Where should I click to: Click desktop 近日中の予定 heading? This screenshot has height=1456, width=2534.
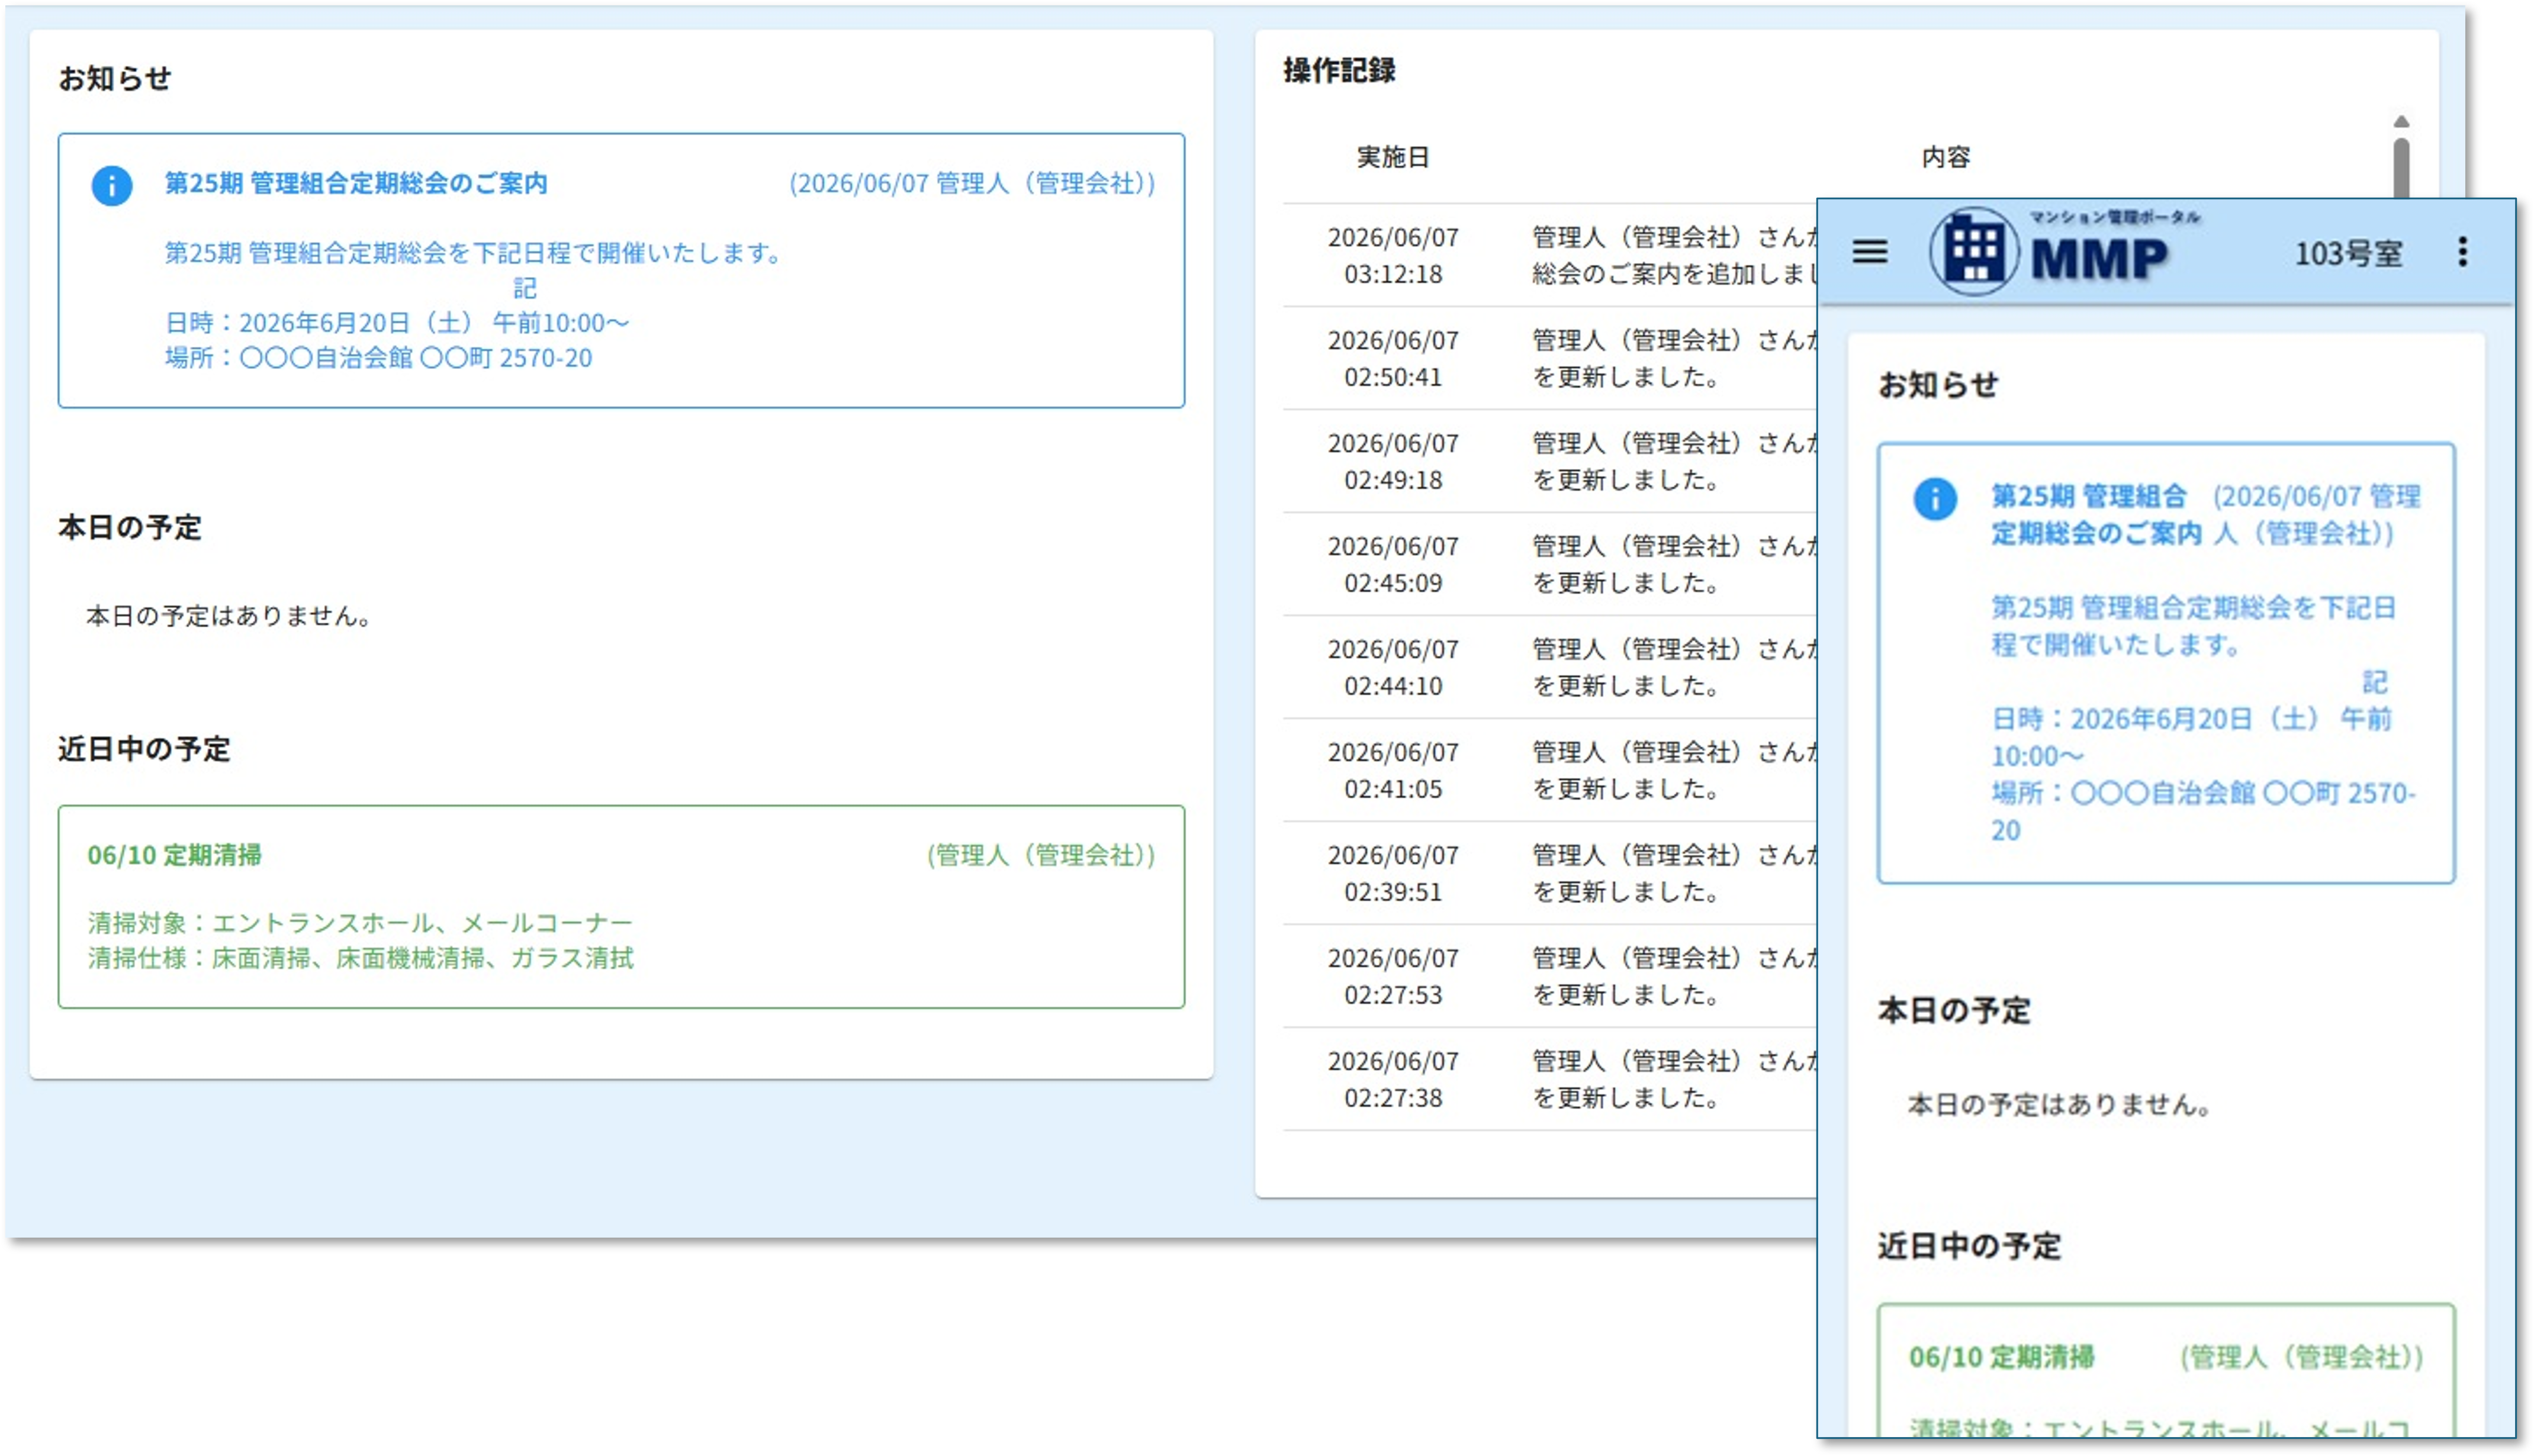[144, 749]
